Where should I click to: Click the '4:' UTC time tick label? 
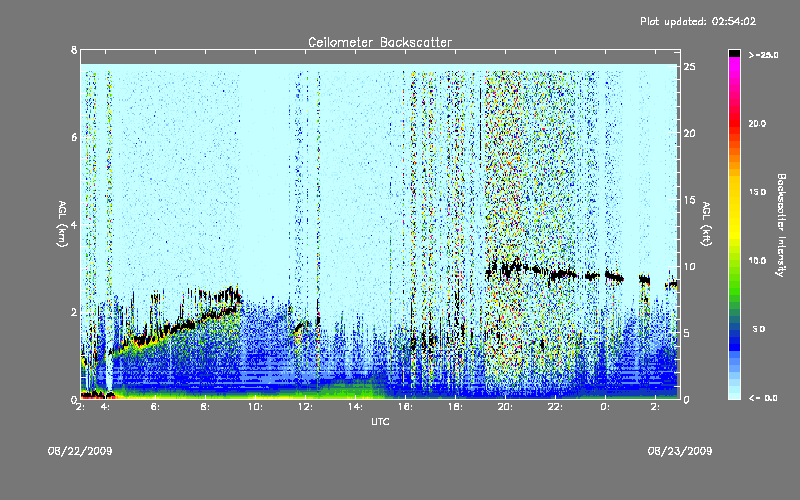105,407
